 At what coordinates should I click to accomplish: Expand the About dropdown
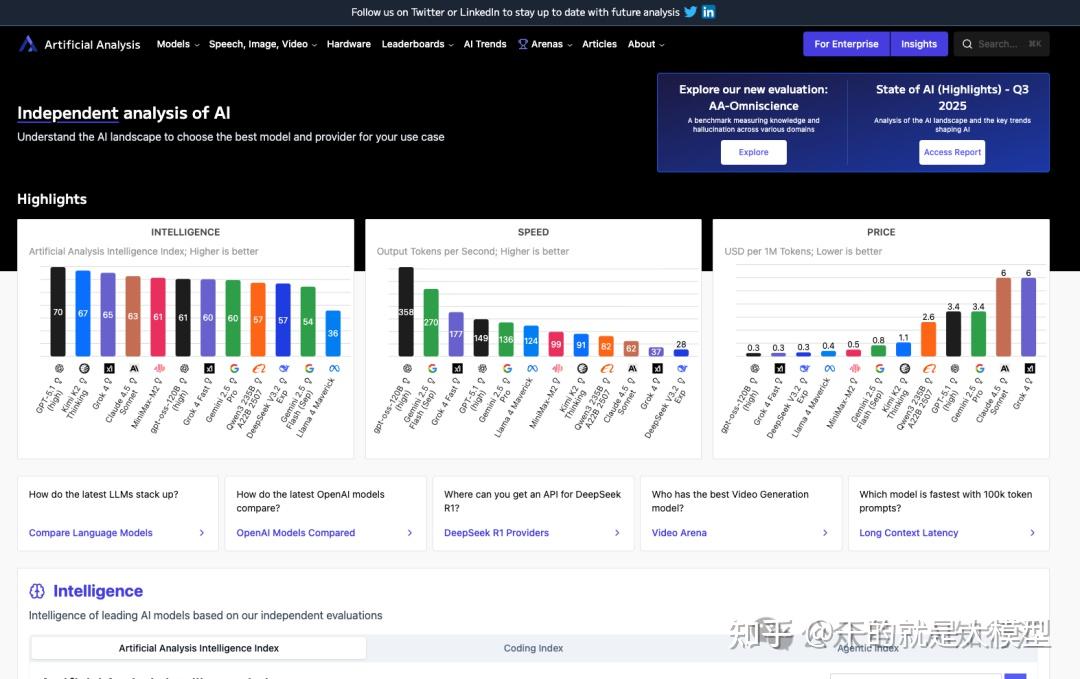coord(646,44)
